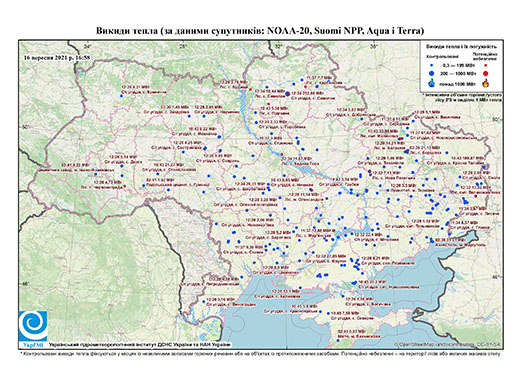Click the понад 1000 MW legend label
The height and width of the screenshot is (368, 520).
point(458,83)
